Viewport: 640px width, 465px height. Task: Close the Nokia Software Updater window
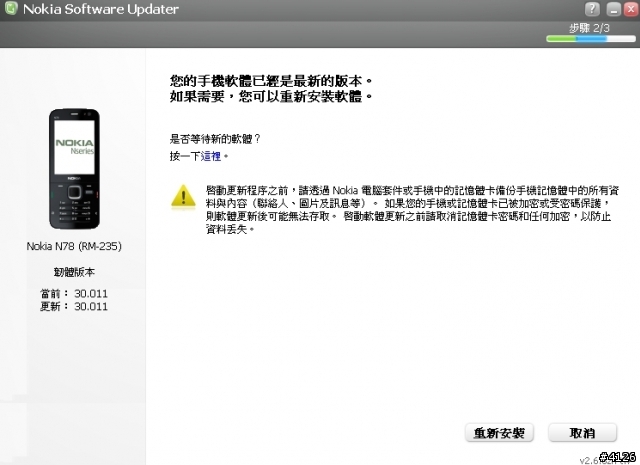click(631, 9)
